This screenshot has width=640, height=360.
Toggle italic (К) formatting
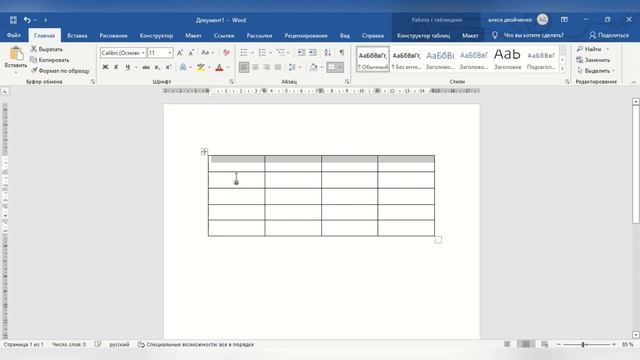tap(116, 67)
